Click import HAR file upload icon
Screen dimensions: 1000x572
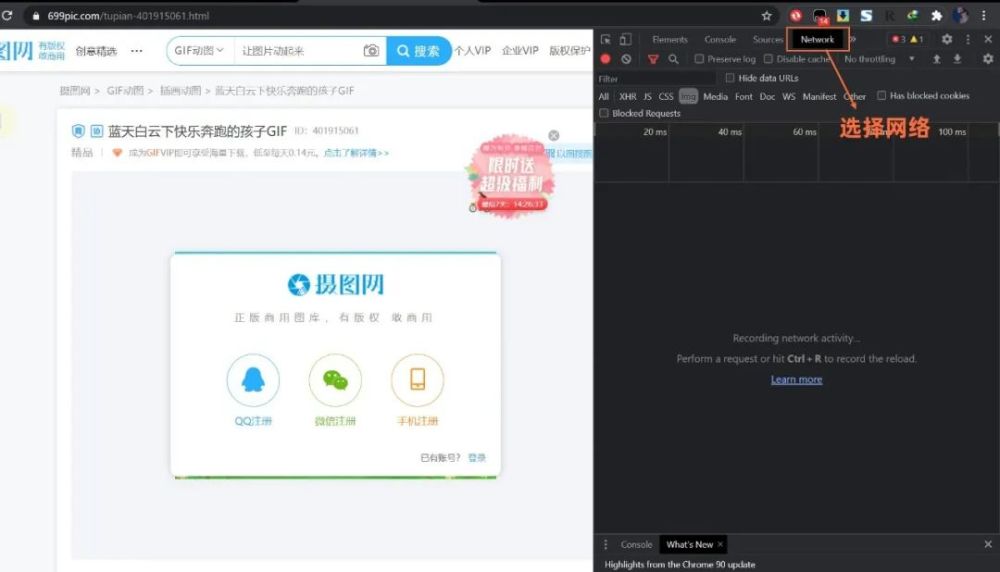(x=937, y=59)
